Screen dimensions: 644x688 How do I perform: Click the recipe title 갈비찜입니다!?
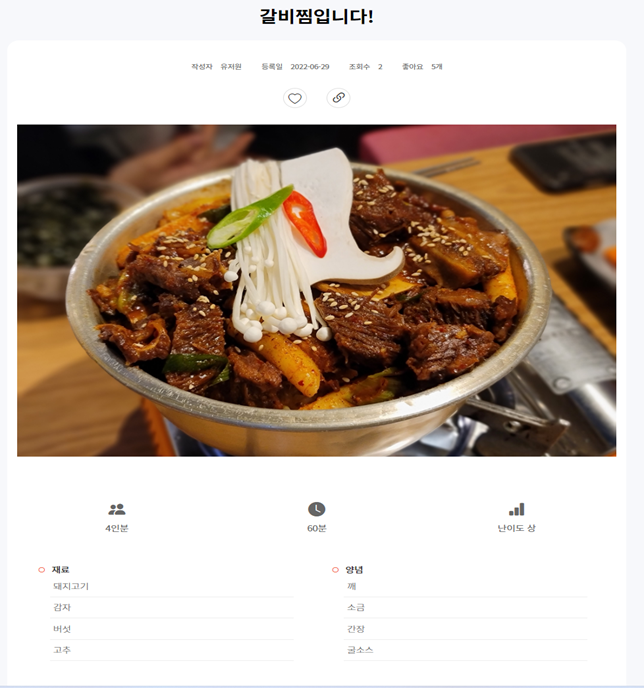click(x=316, y=17)
